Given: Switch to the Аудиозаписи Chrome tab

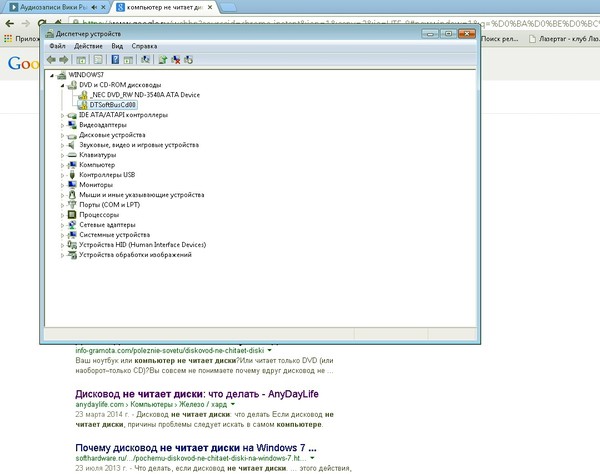Looking at the screenshot, I should tap(53, 7).
